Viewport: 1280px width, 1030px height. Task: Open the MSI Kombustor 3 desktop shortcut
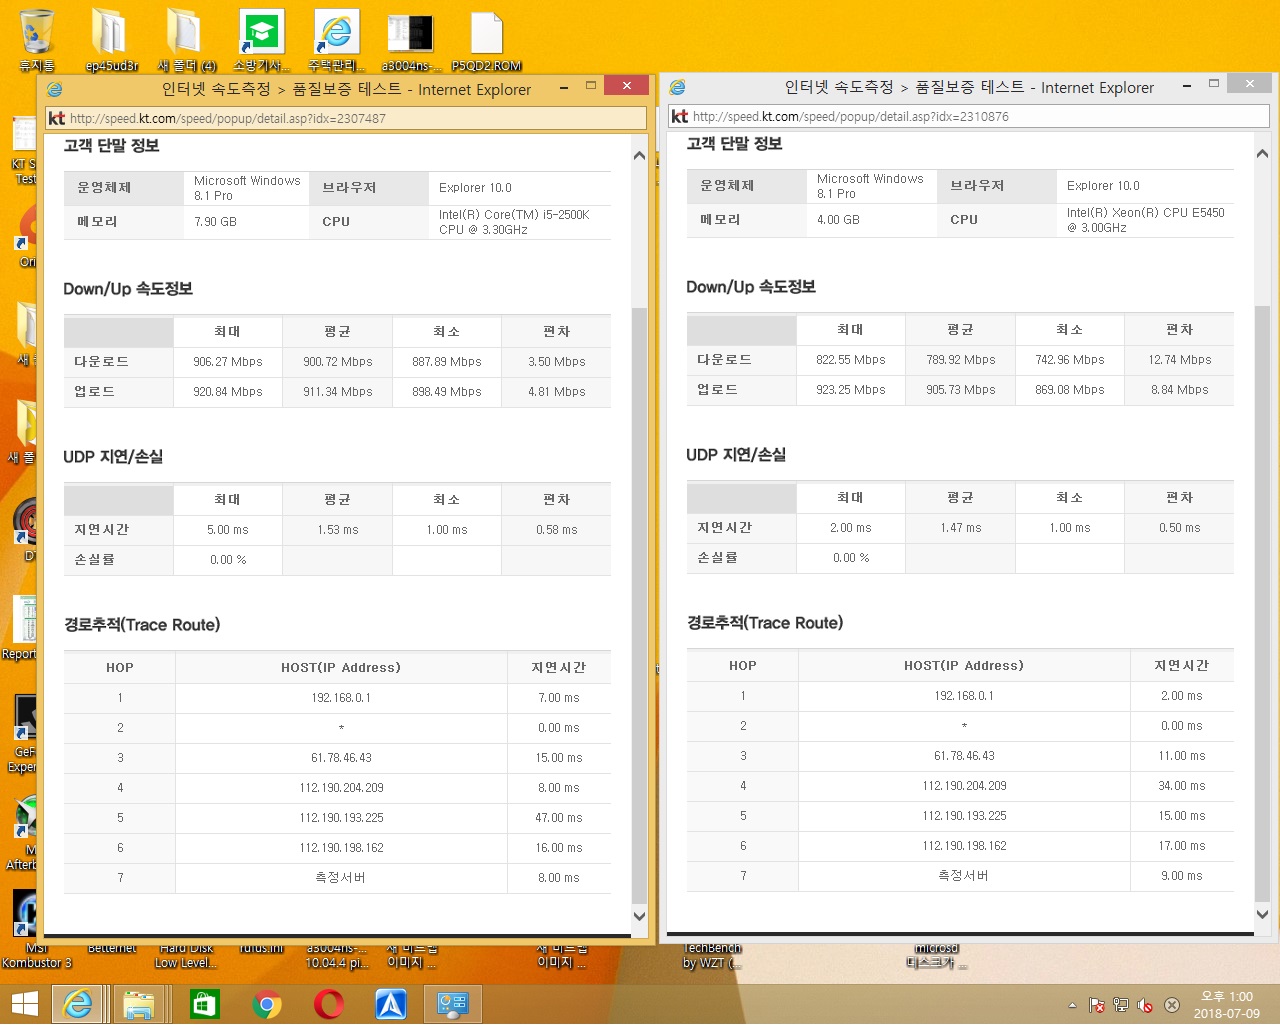pos(36,930)
